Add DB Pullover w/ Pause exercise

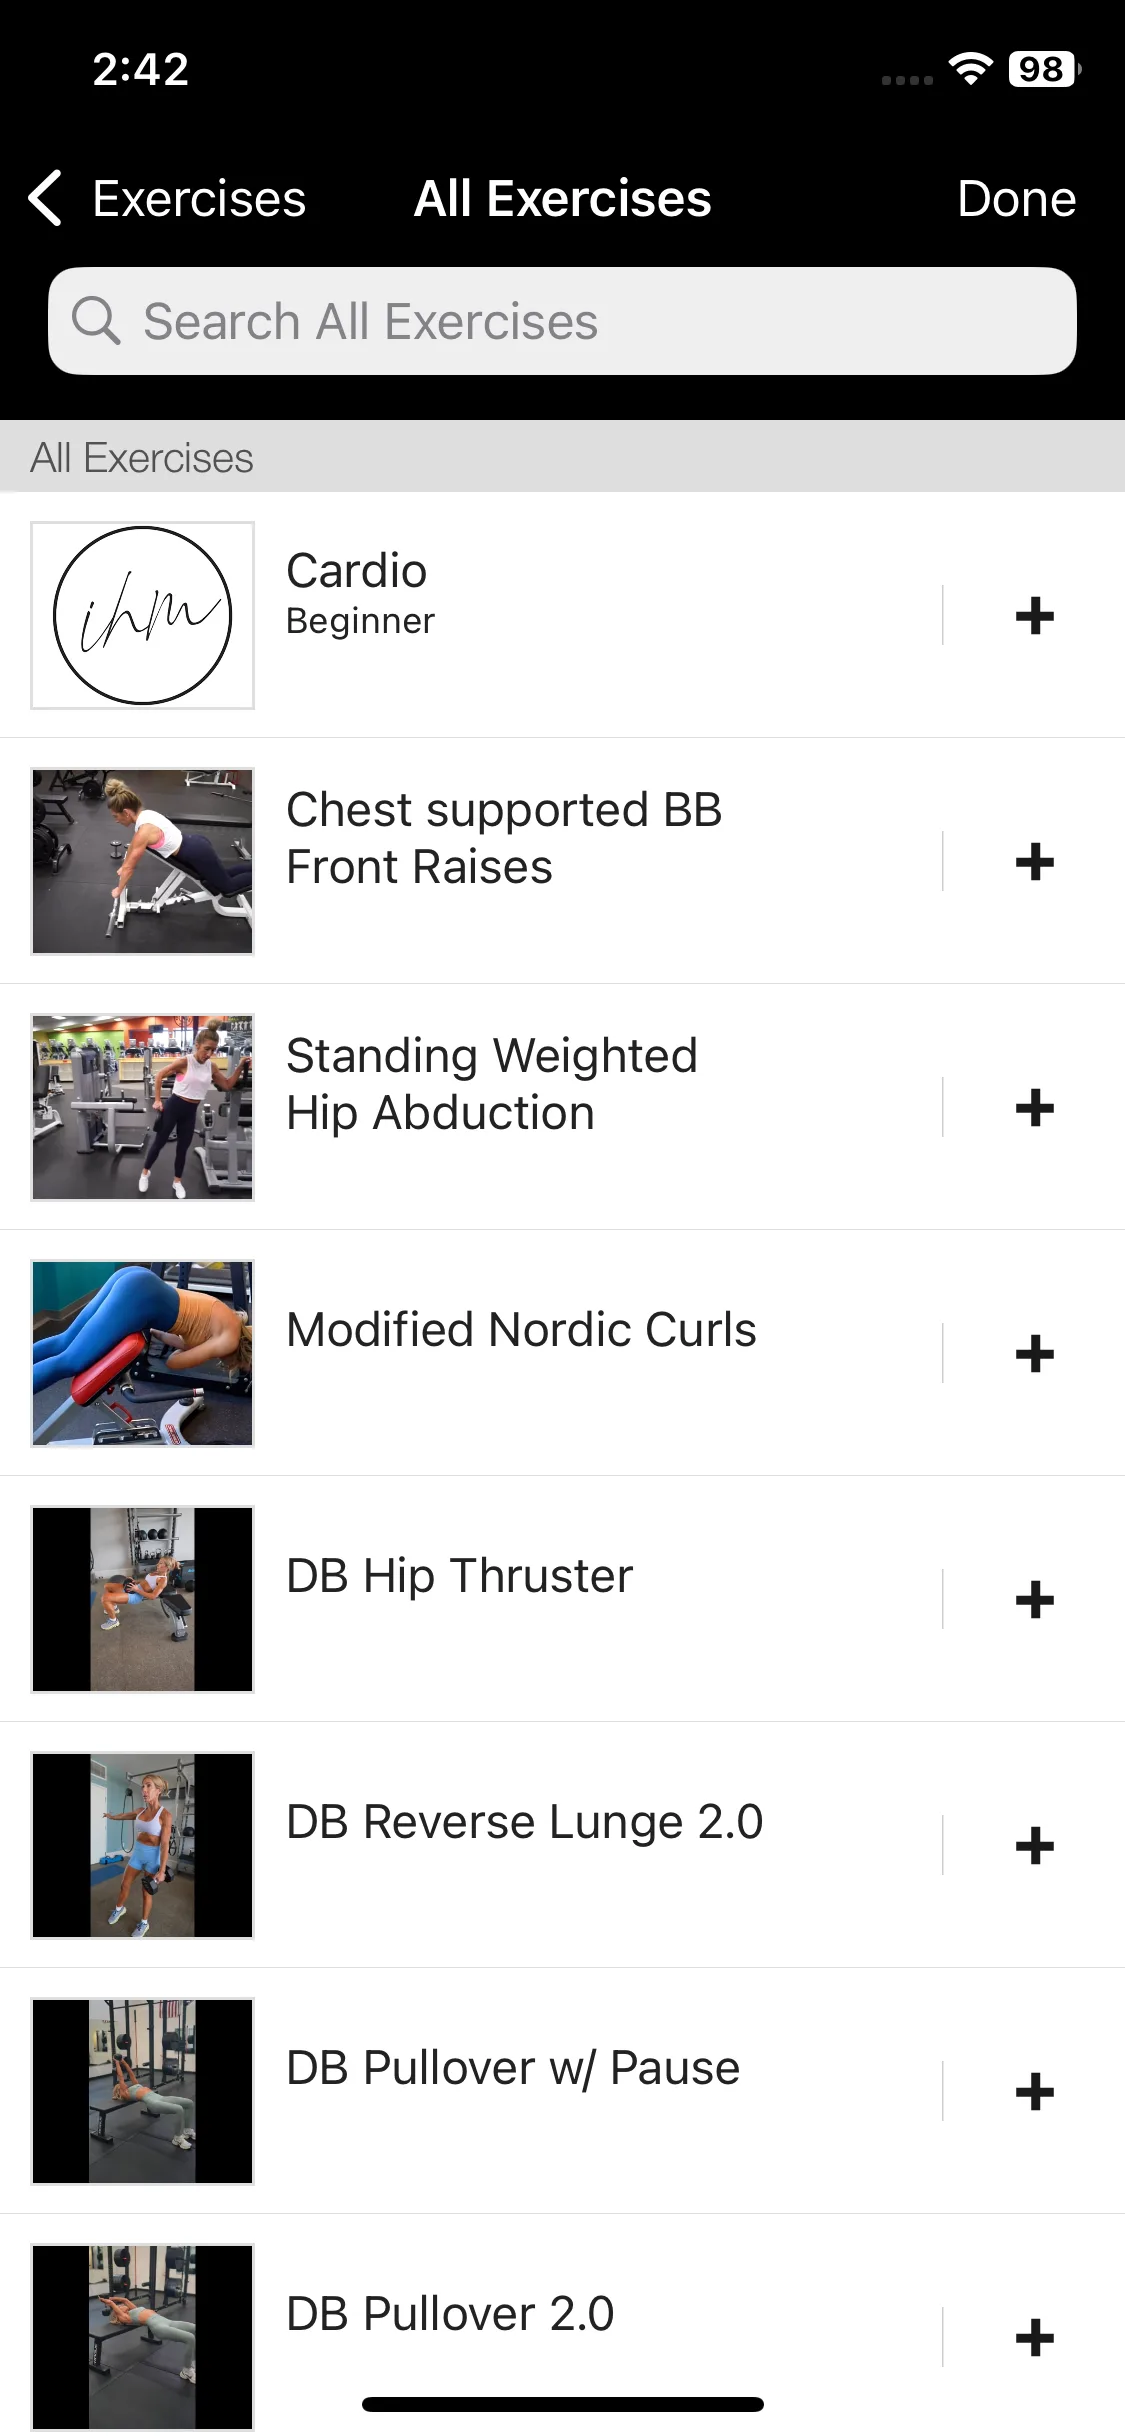click(1034, 2091)
